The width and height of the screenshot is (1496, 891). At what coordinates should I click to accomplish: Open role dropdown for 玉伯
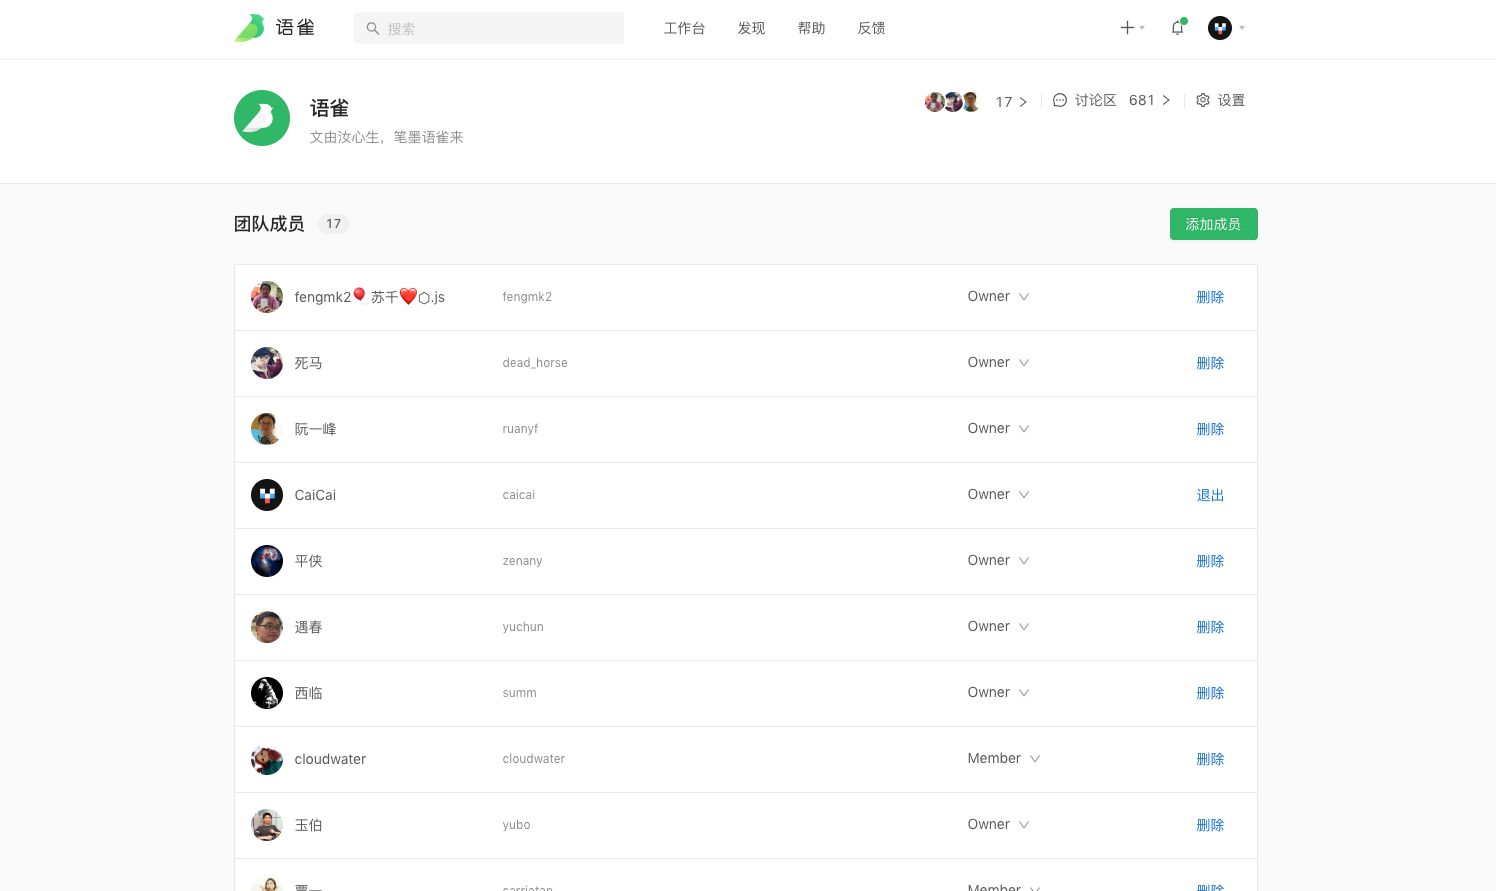click(x=1023, y=825)
